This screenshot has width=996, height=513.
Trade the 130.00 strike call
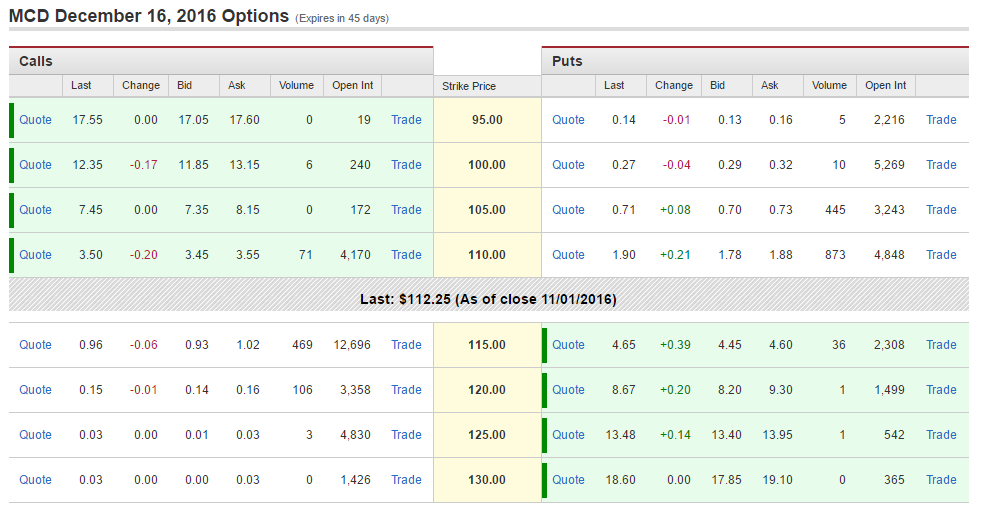pos(406,481)
